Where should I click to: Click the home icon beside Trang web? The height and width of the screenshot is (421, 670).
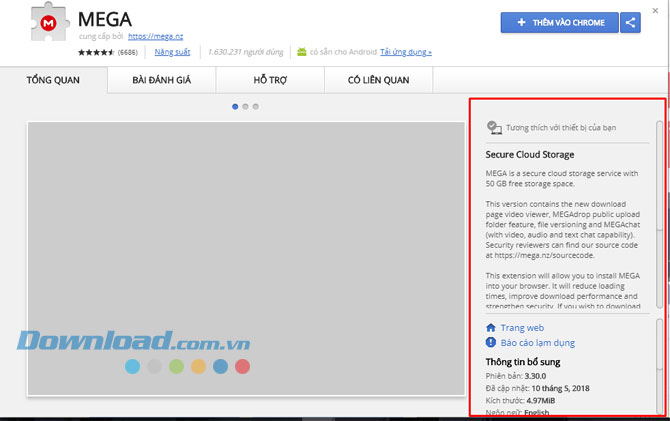tap(491, 327)
